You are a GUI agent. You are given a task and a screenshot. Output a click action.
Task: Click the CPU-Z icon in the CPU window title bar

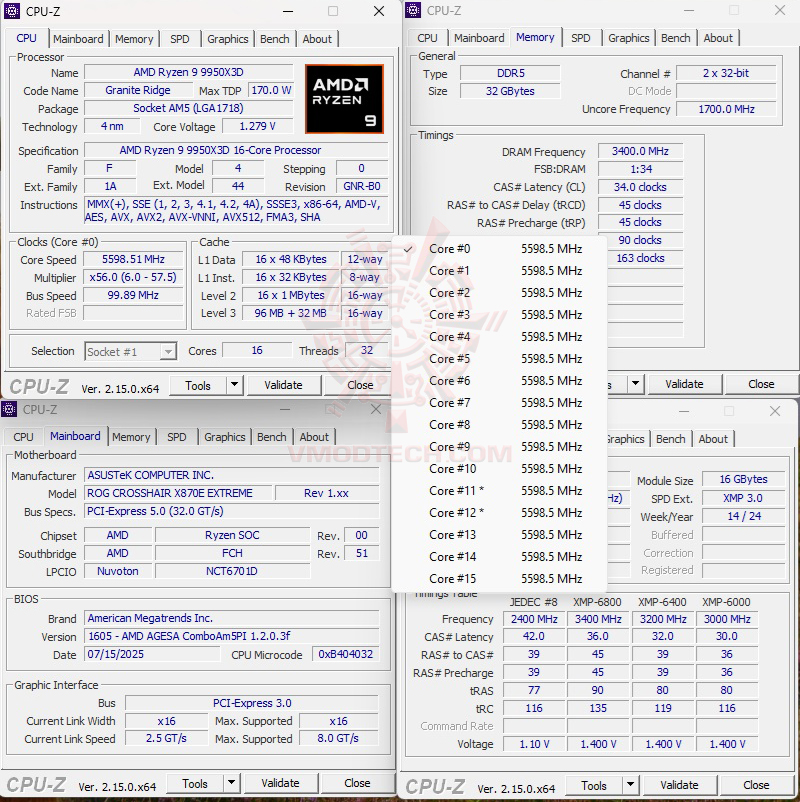coord(10,12)
